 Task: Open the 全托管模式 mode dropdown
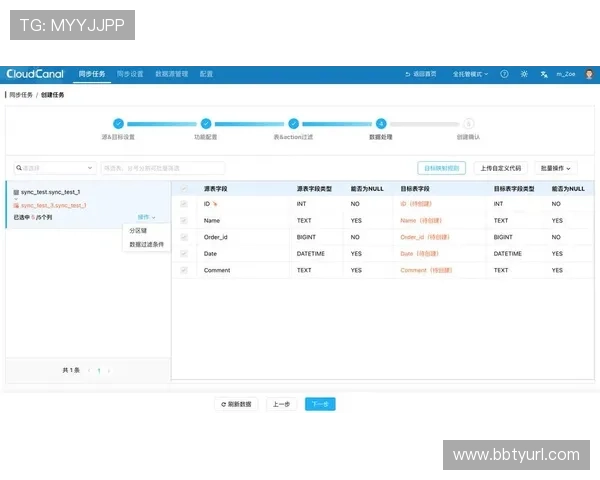(x=470, y=74)
